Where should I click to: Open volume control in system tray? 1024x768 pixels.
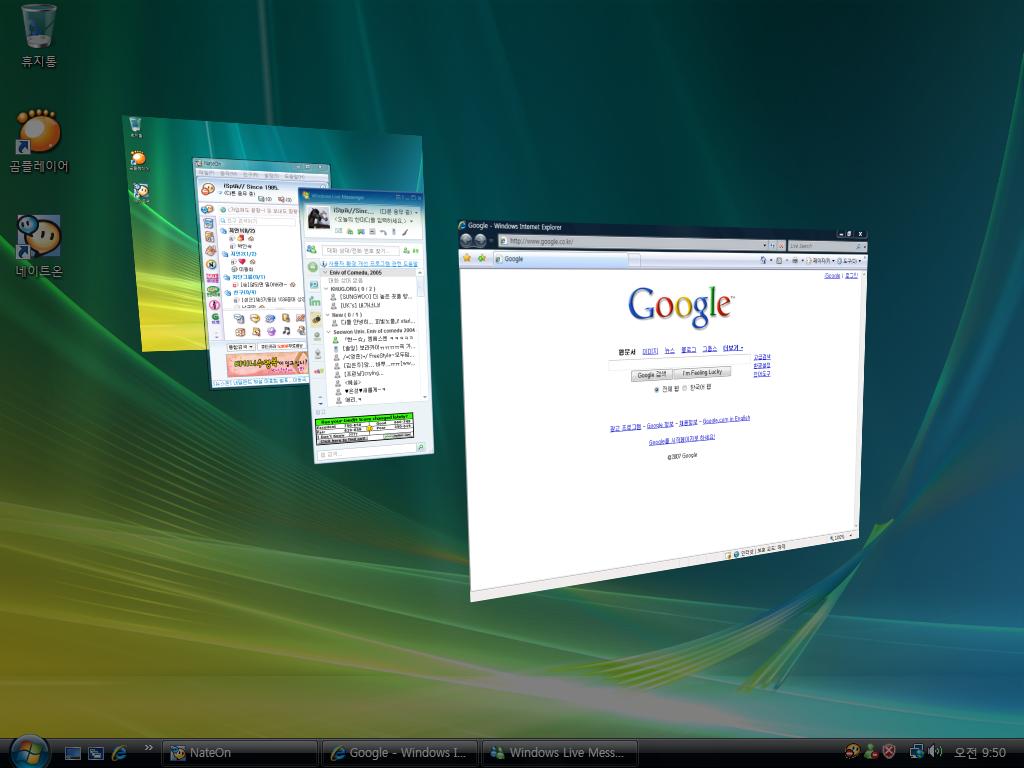click(935, 752)
